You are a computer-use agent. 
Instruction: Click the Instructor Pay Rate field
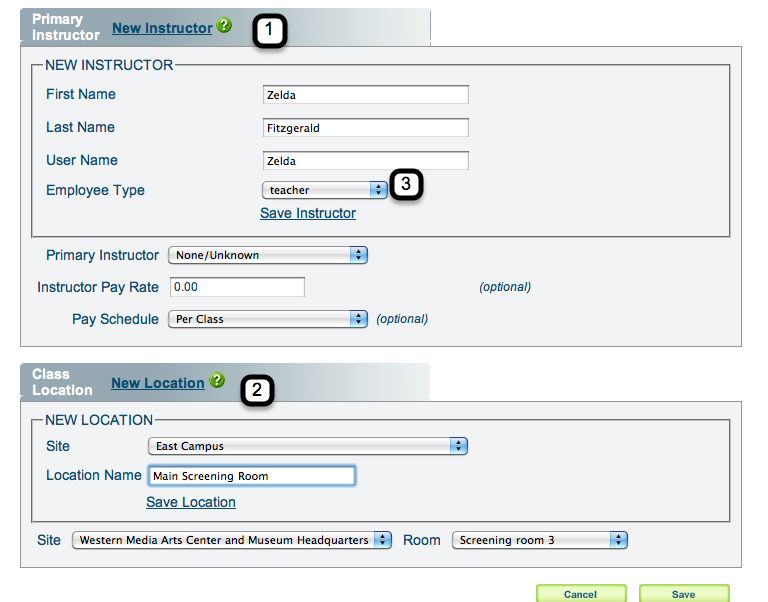(x=236, y=287)
